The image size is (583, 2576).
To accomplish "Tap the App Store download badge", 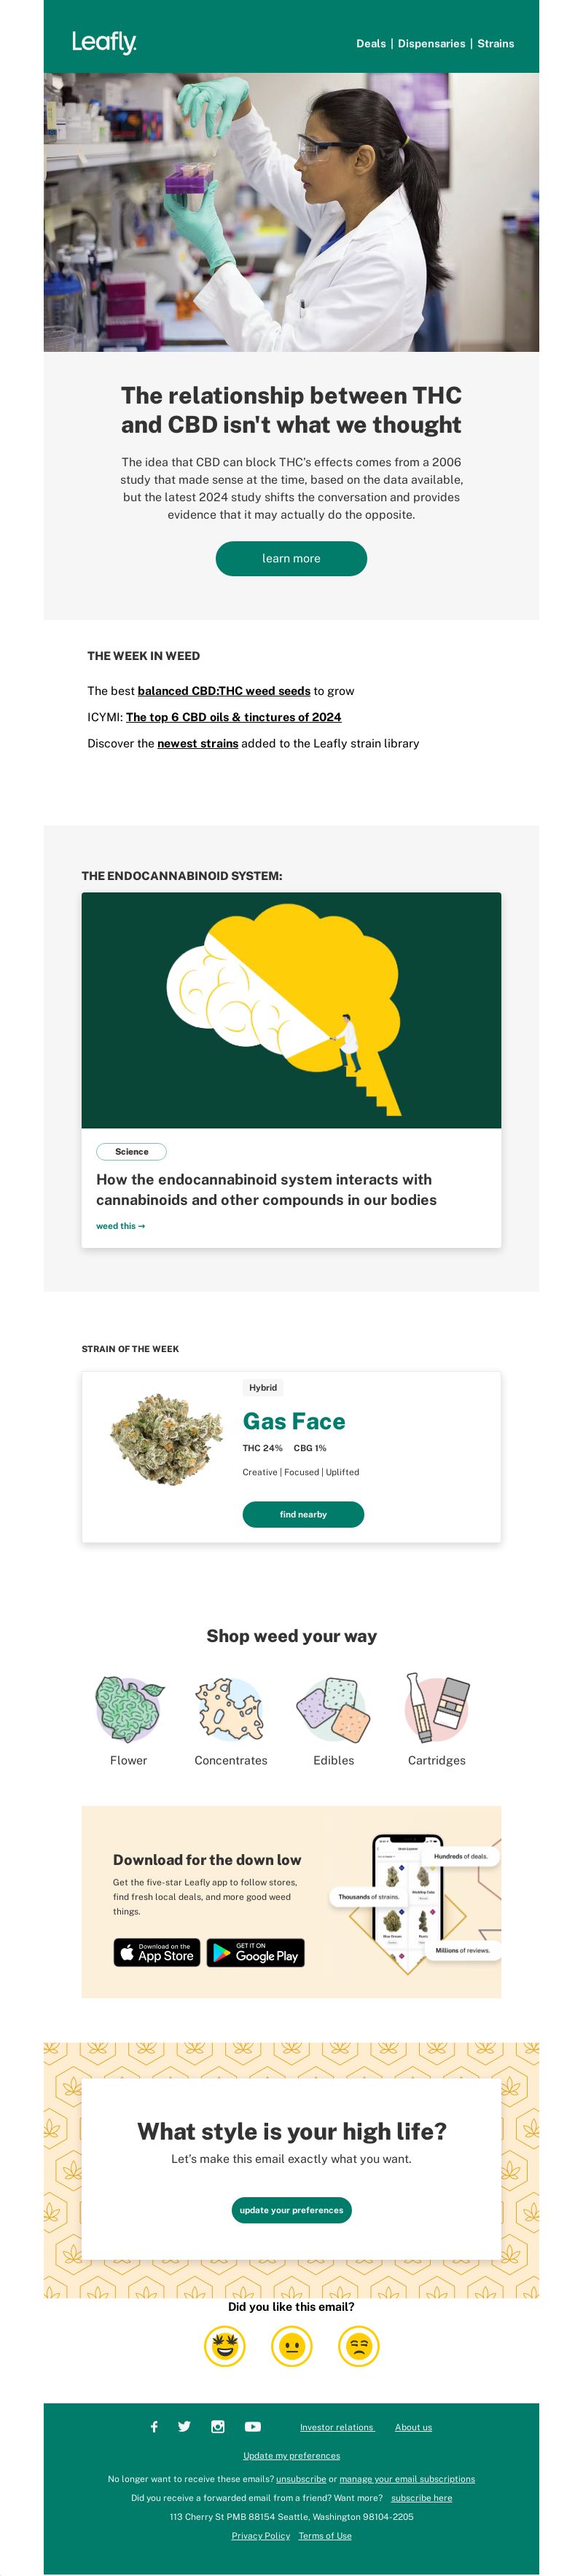I will coord(157,1952).
